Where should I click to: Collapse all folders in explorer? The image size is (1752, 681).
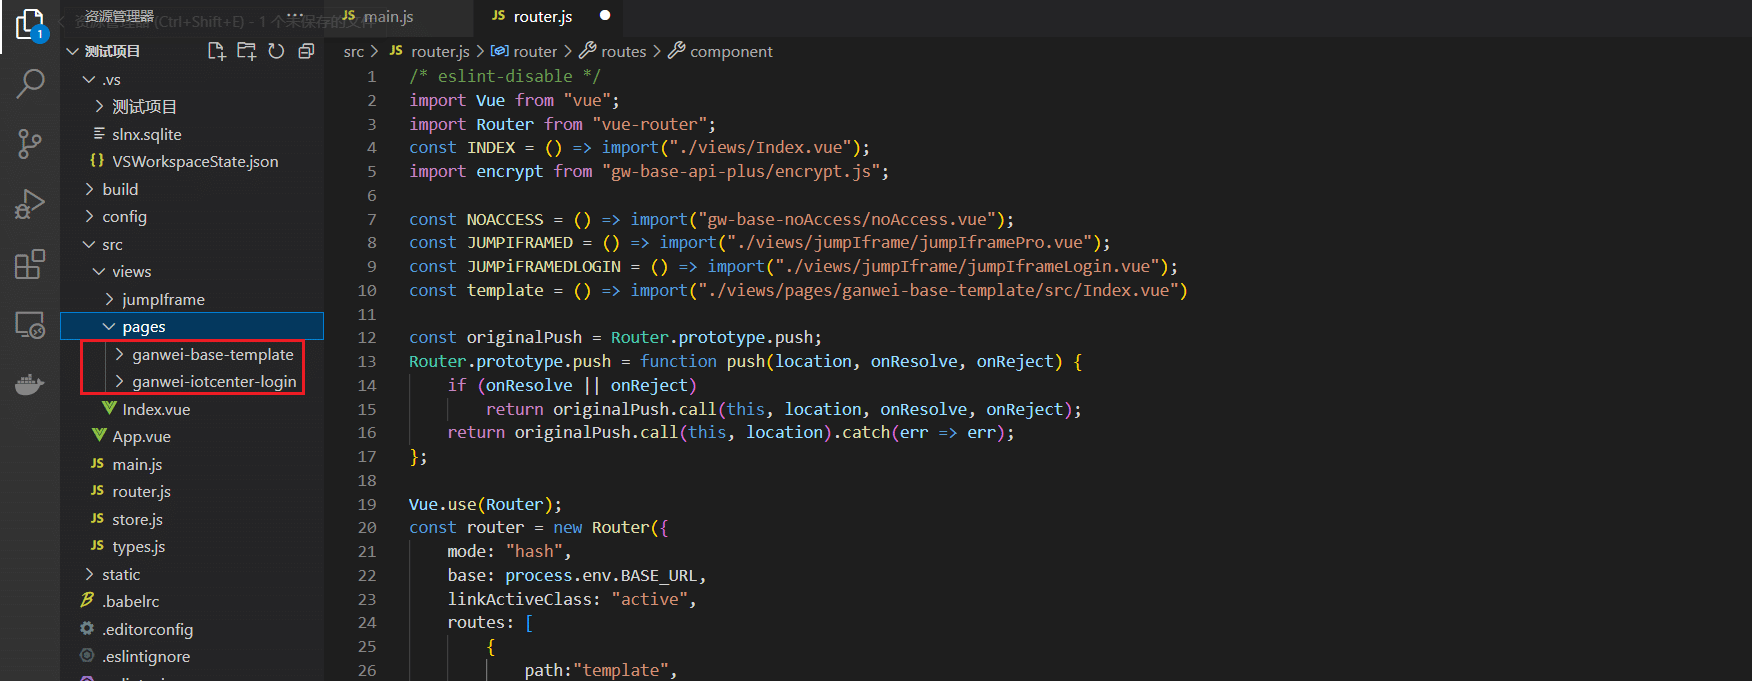point(306,51)
